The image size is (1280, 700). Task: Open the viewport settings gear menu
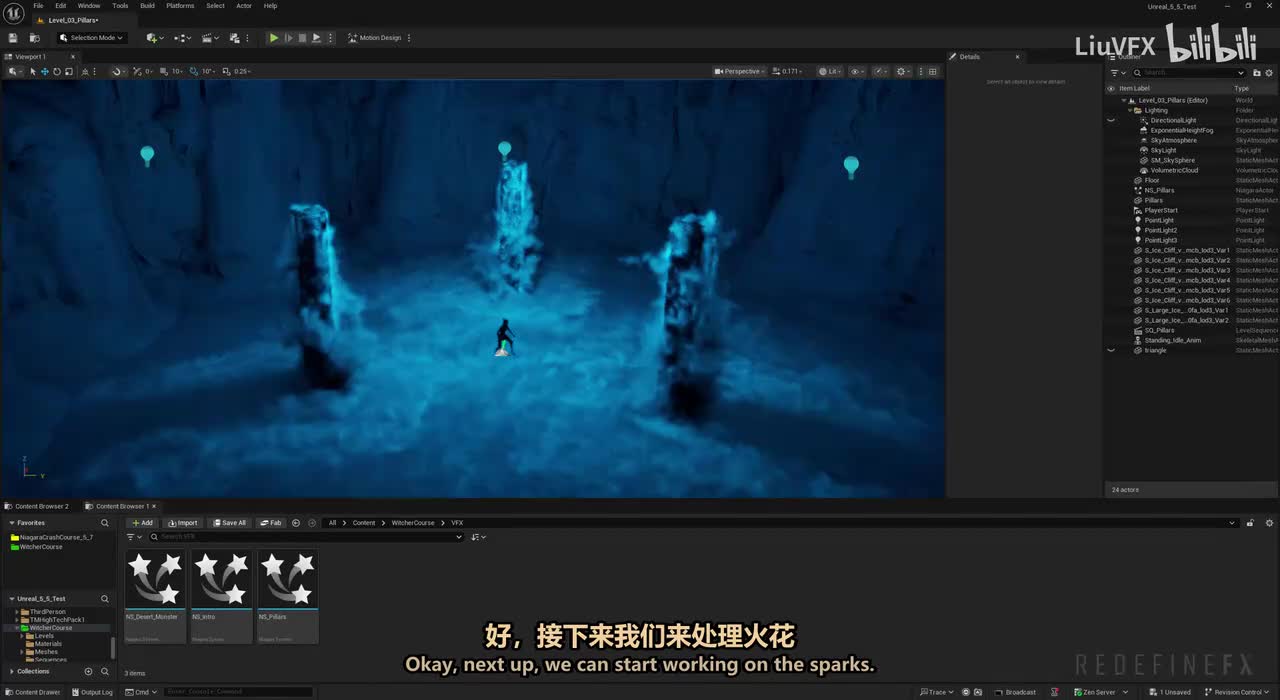click(x=904, y=71)
